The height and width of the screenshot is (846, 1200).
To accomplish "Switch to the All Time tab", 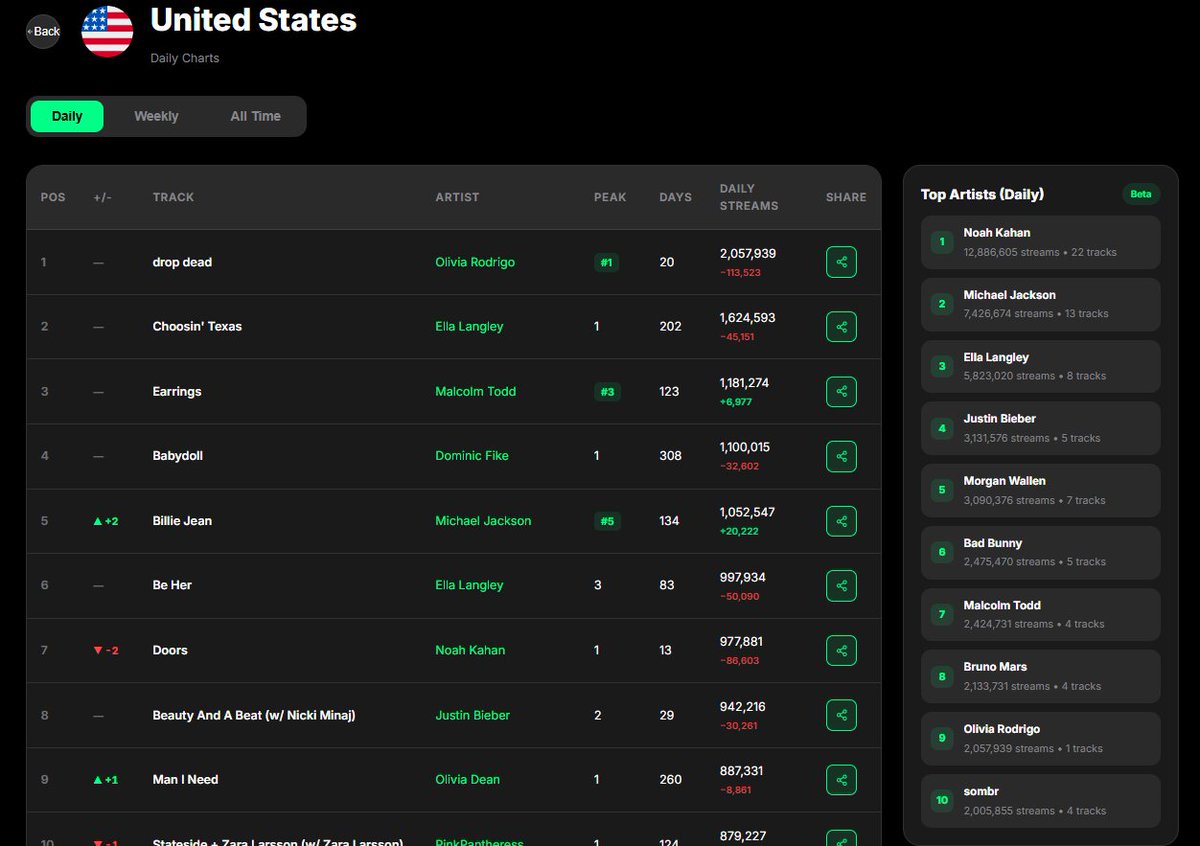I will pos(255,116).
